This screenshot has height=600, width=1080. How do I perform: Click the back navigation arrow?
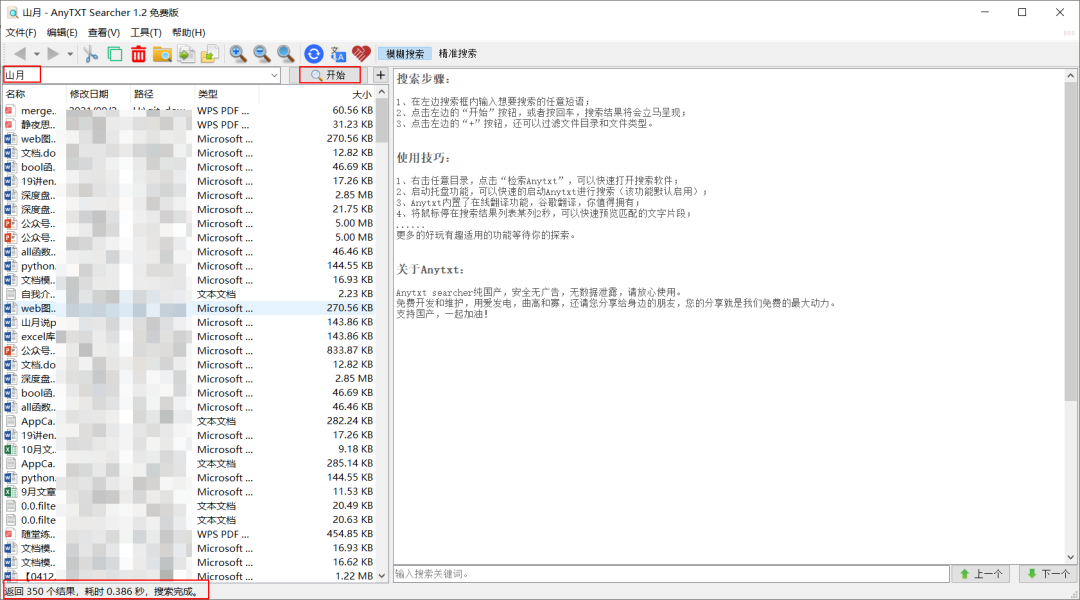(x=20, y=54)
